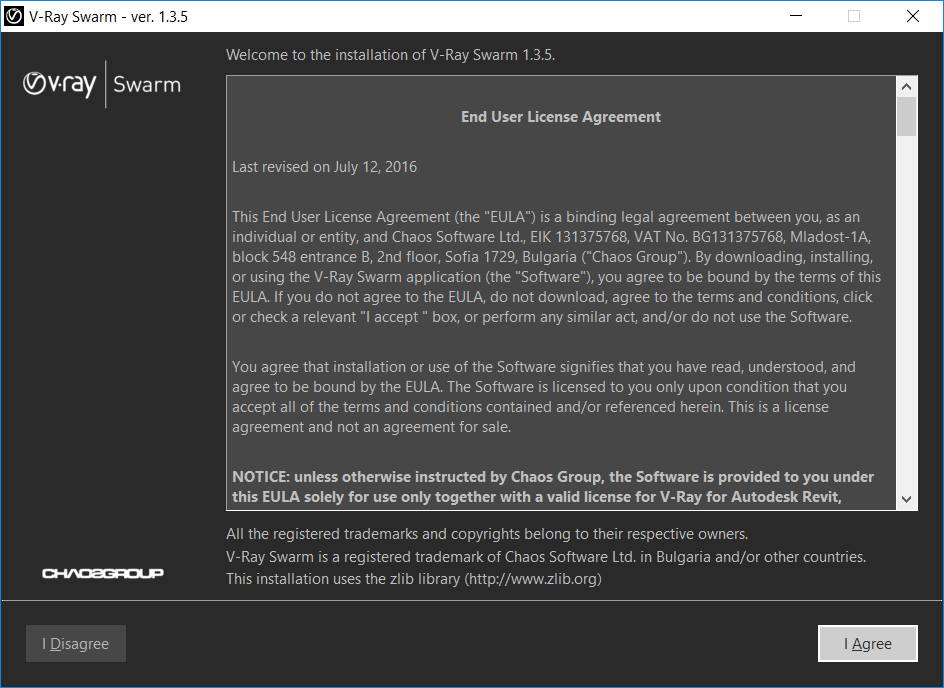The width and height of the screenshot is (944, 688).
Task: Click the 'V-Ray Swarm - ver. 1.3.5' window title
Action: click(x=108, y=17)
